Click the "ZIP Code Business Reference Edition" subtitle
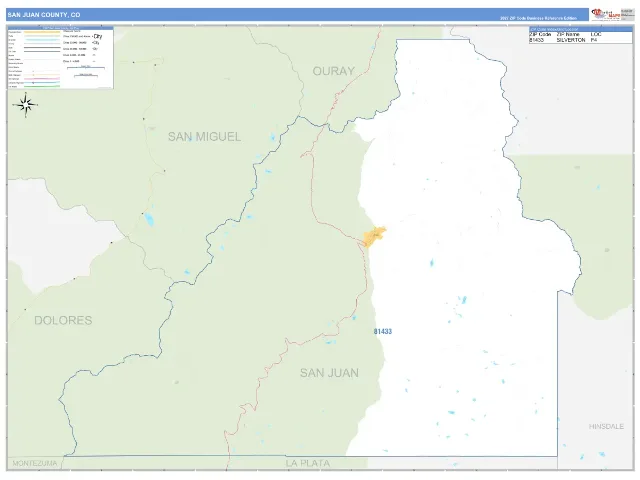The width and height of the screenshot is (640, 480). coord(538,18)
